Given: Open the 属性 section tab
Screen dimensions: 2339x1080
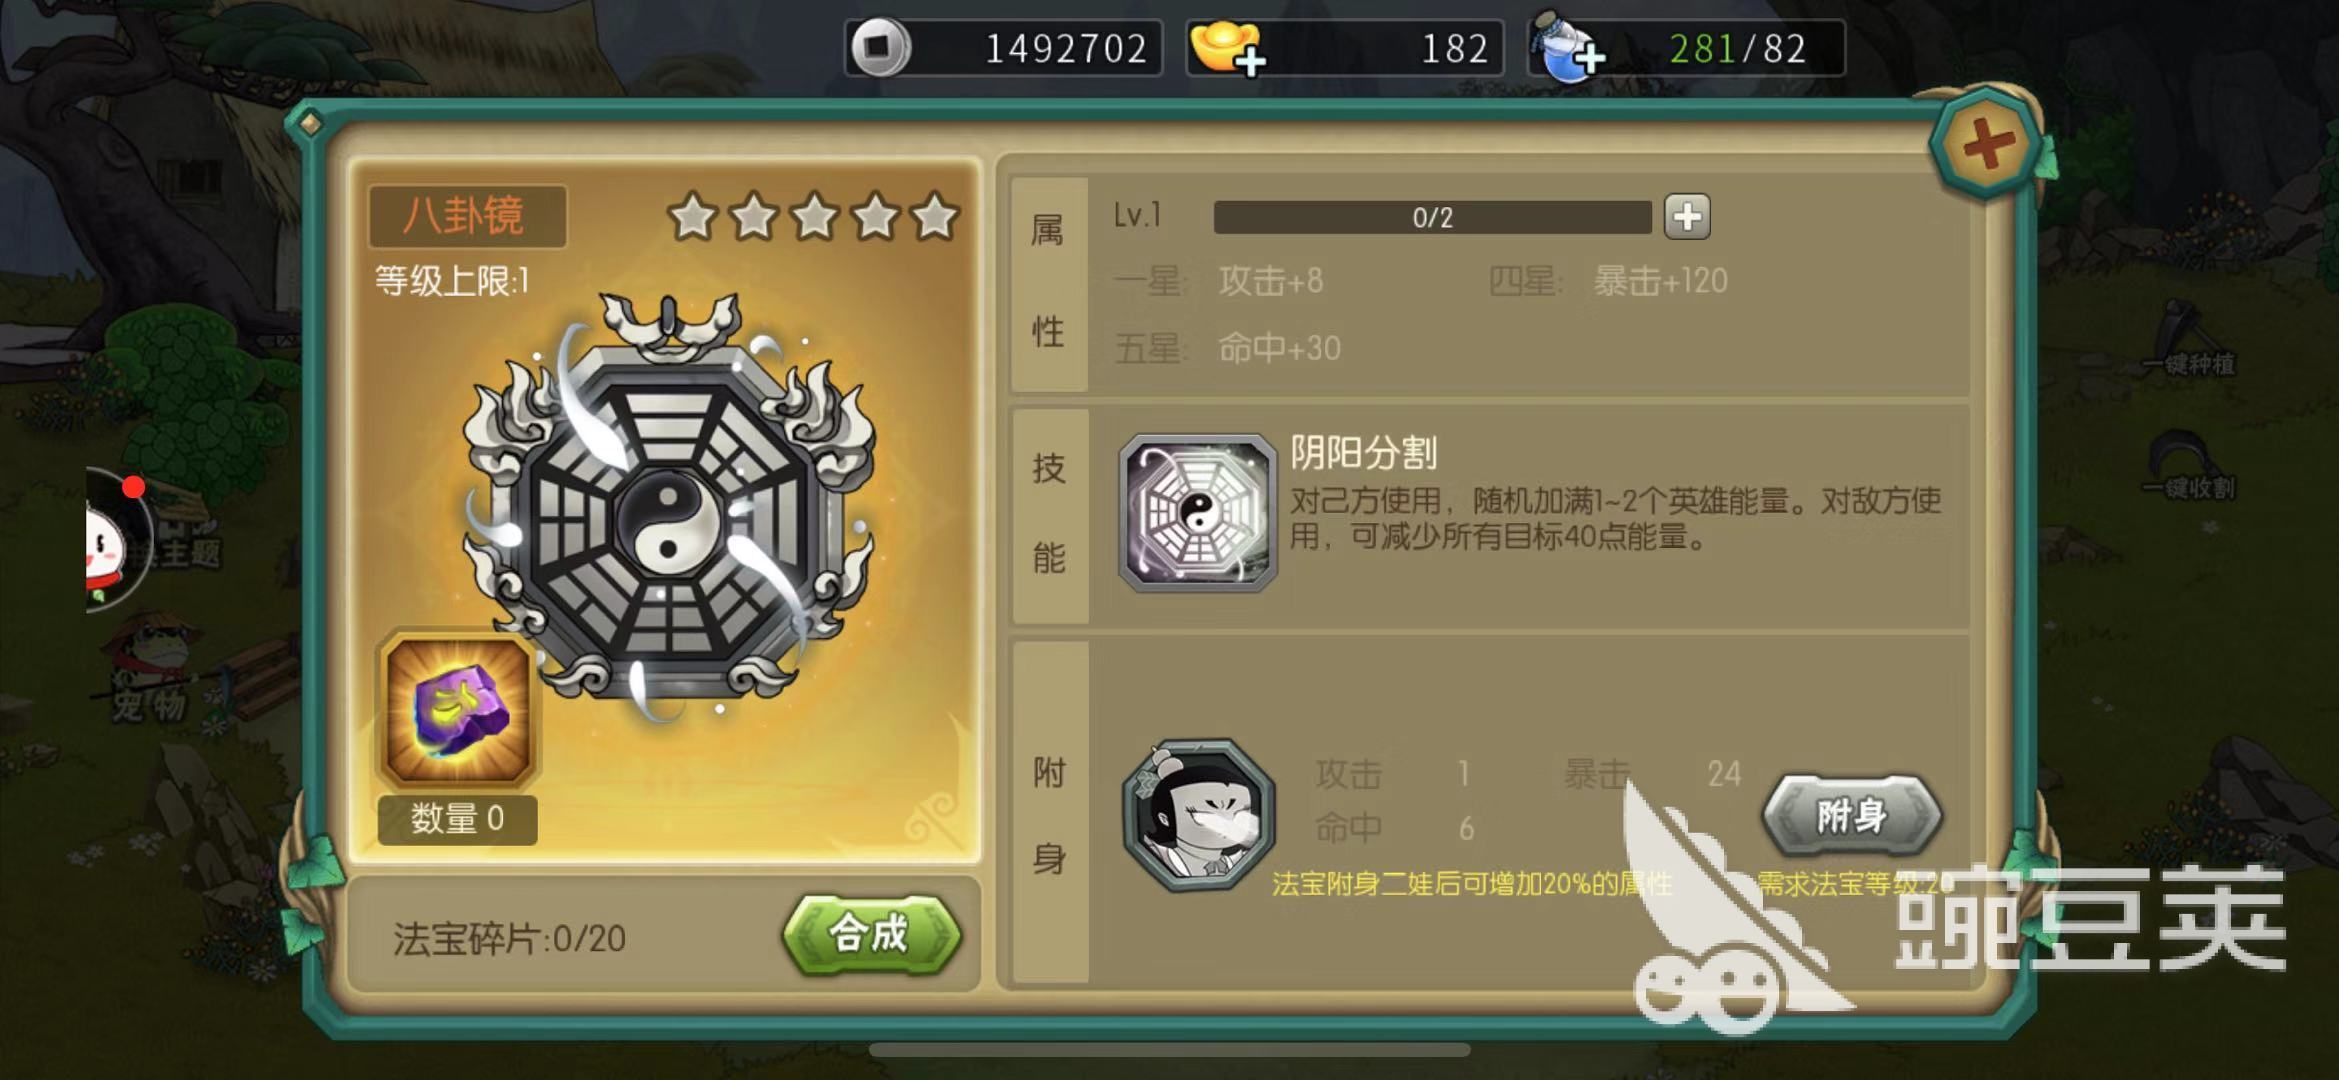Looking at the screenshot, I should pos(1048,283).
